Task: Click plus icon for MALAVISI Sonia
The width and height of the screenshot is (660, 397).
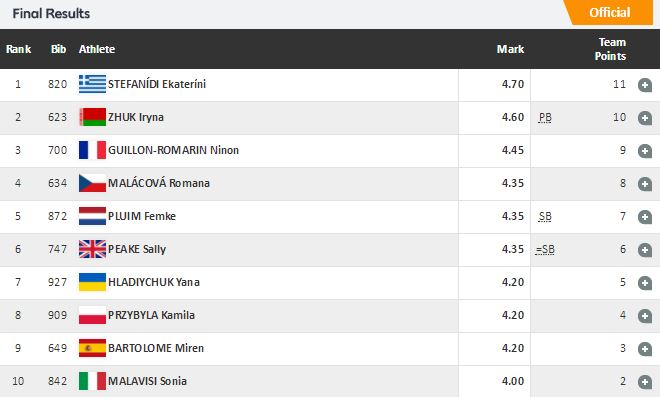Action: tap(645, 382)
